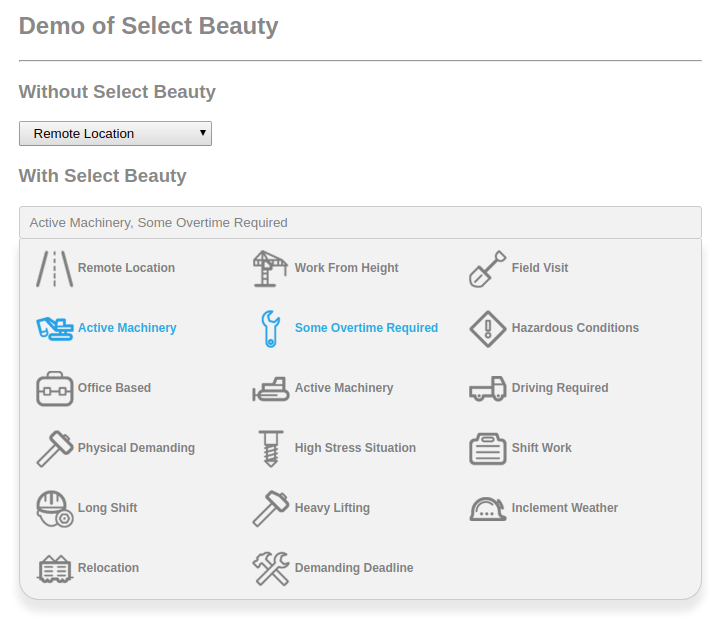
Task: Select the Remote Location label
Action: tap(126, 268)
